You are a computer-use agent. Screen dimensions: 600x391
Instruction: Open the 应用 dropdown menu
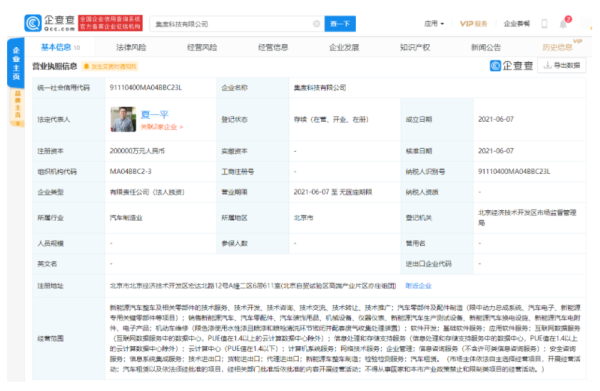(434, 24)
